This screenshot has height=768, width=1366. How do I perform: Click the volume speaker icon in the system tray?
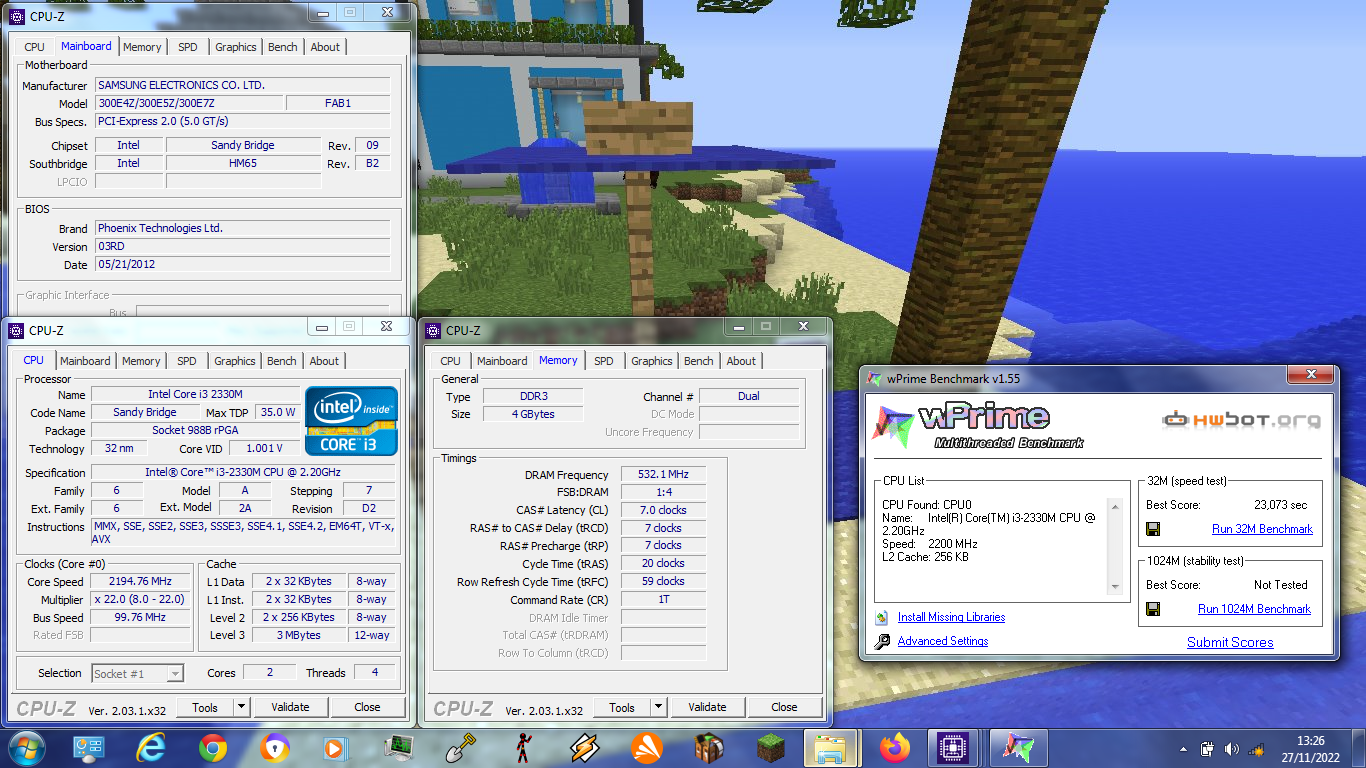click(x=1231, y=749)
